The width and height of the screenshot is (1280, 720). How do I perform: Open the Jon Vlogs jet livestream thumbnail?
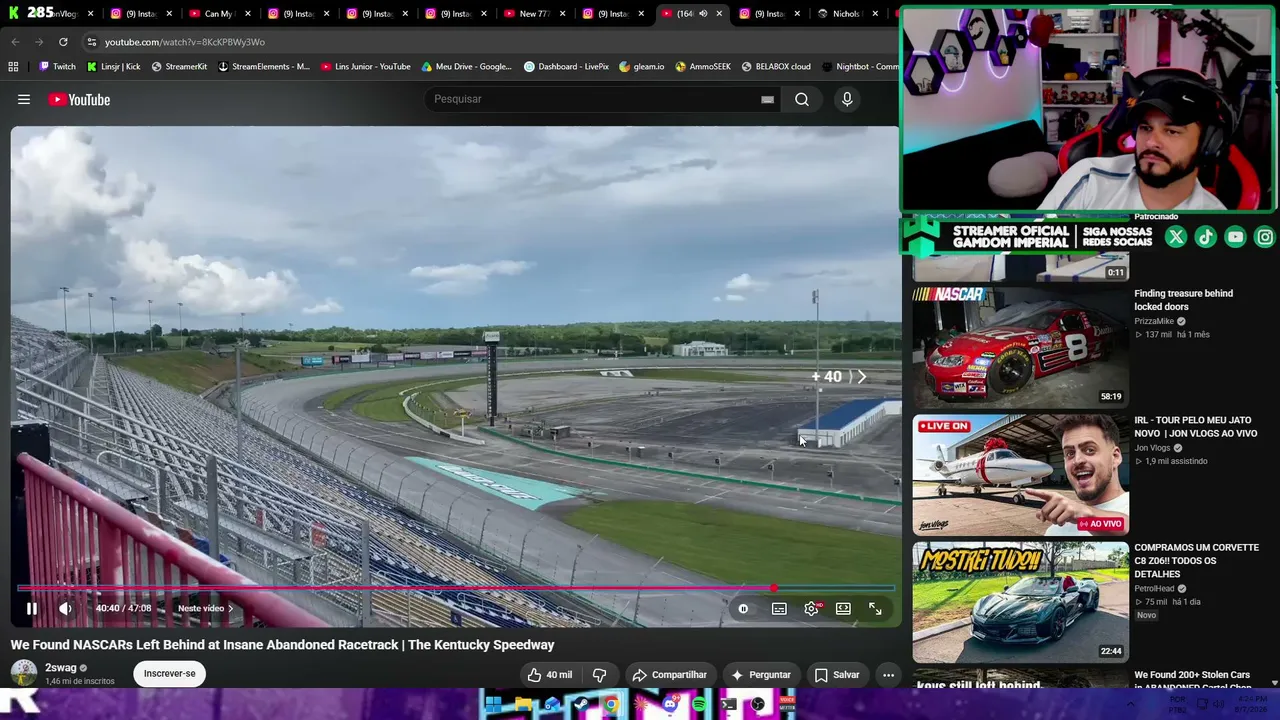point(1020,475)
